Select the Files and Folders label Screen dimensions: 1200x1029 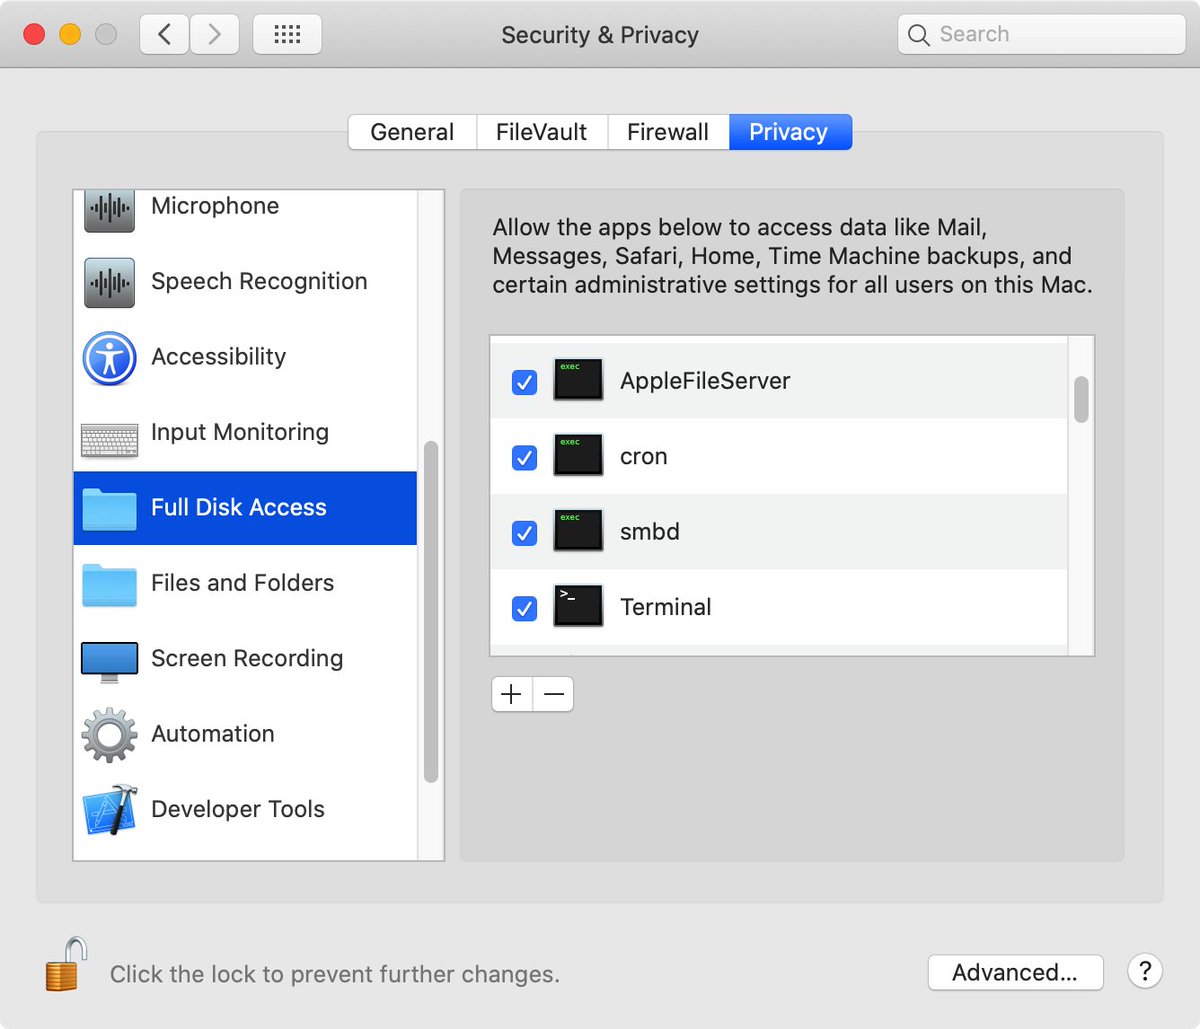(x=243, y=583)
